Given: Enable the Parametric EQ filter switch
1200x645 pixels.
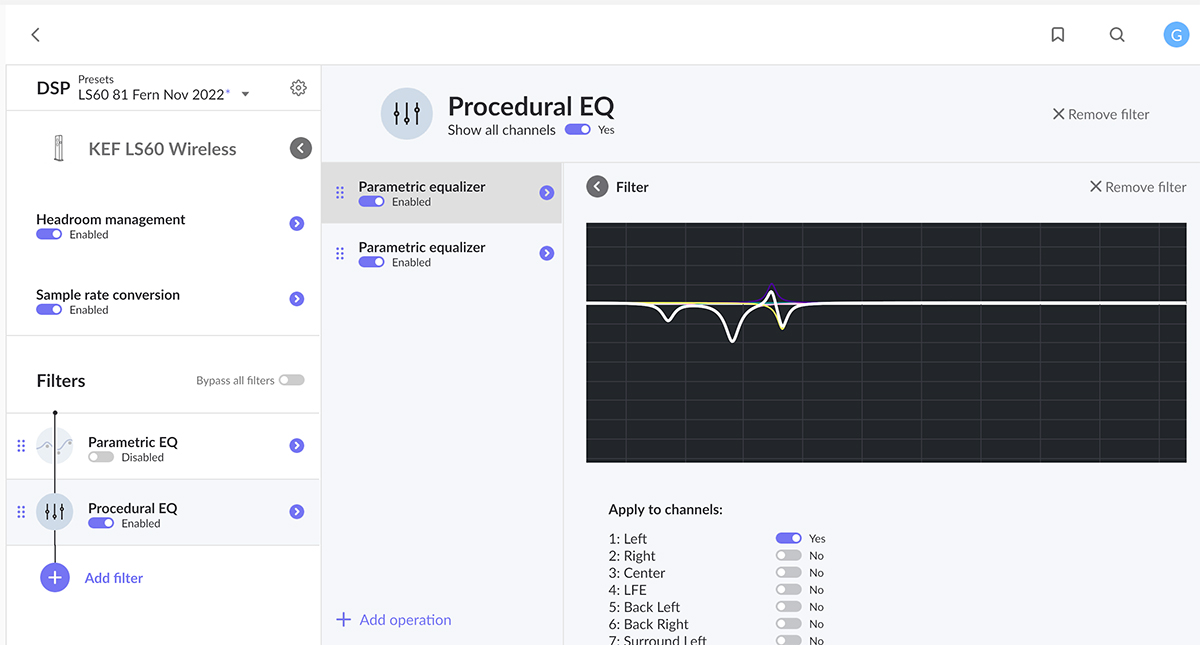Looking at the screenshot, I should (101, 457).
